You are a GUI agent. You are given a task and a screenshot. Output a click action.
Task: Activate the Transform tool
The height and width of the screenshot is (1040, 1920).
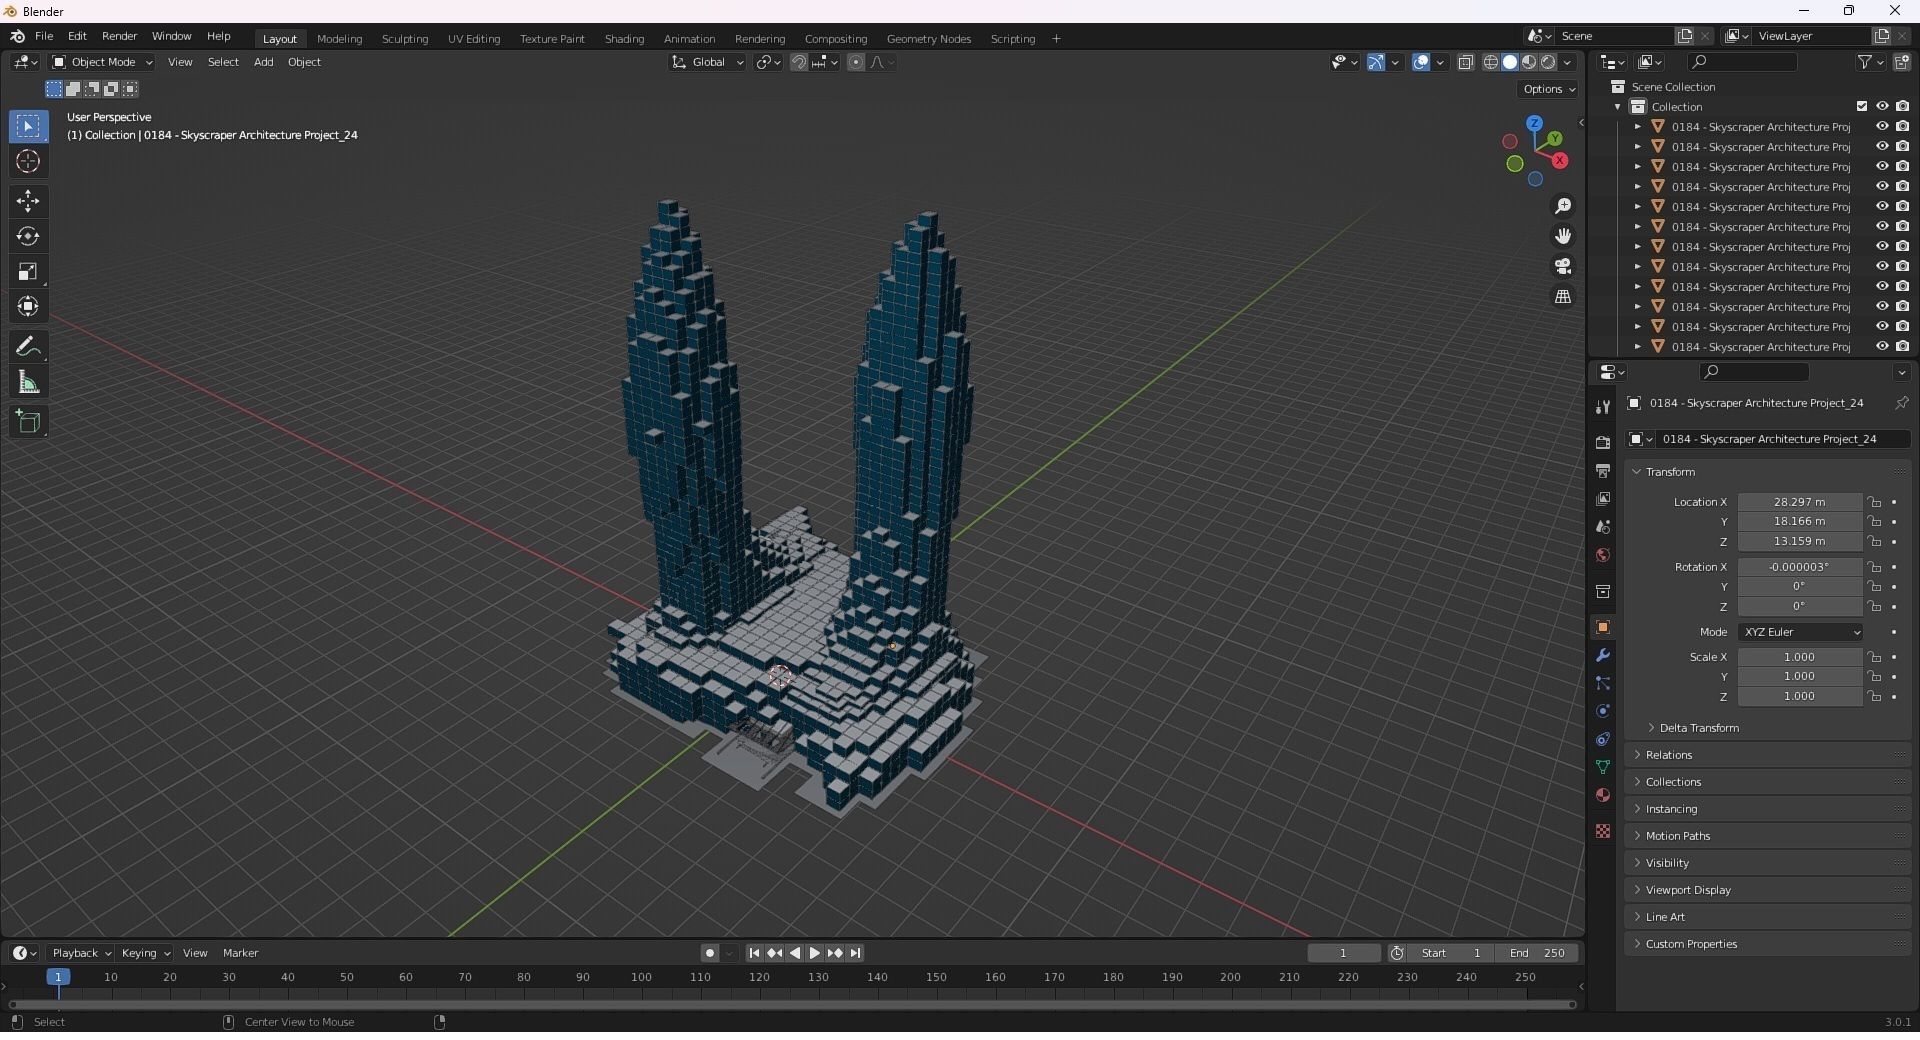coord(28,306)
